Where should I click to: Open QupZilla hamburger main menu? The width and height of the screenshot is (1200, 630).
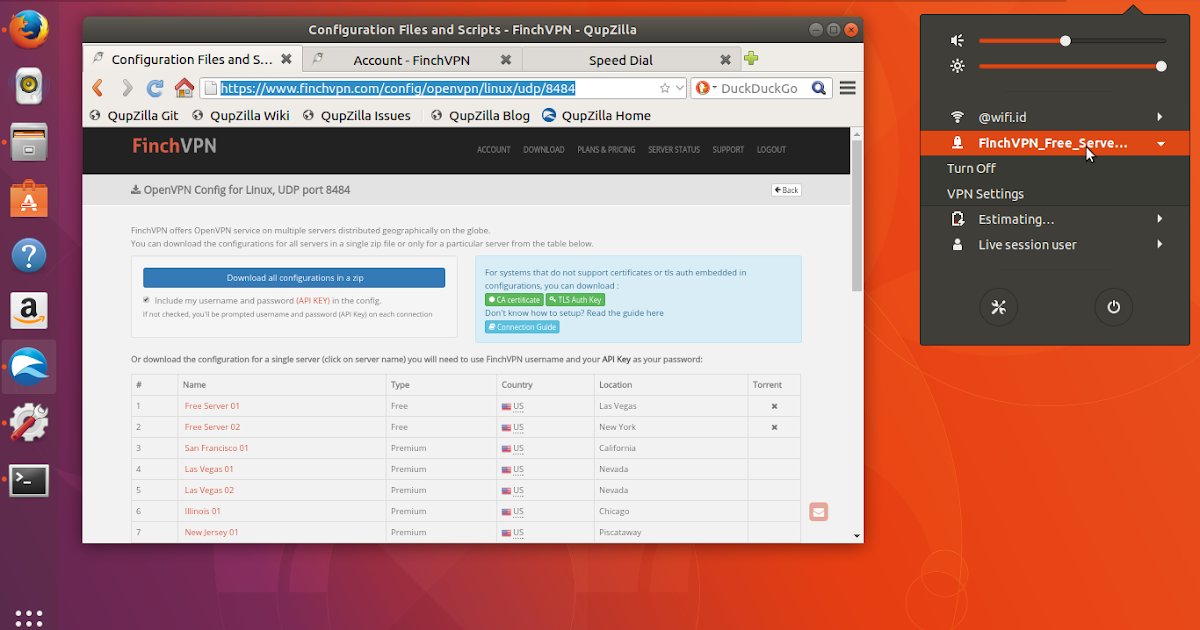point(848,88)
